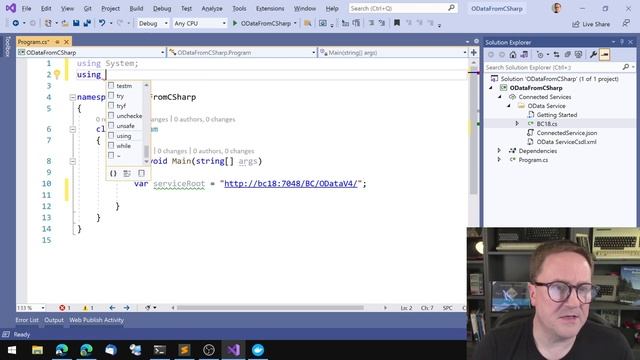The width and height of the screenshot is (640, 360).
Task: Select 'while' in the IntelliSense list
Action: coord(125,146)
